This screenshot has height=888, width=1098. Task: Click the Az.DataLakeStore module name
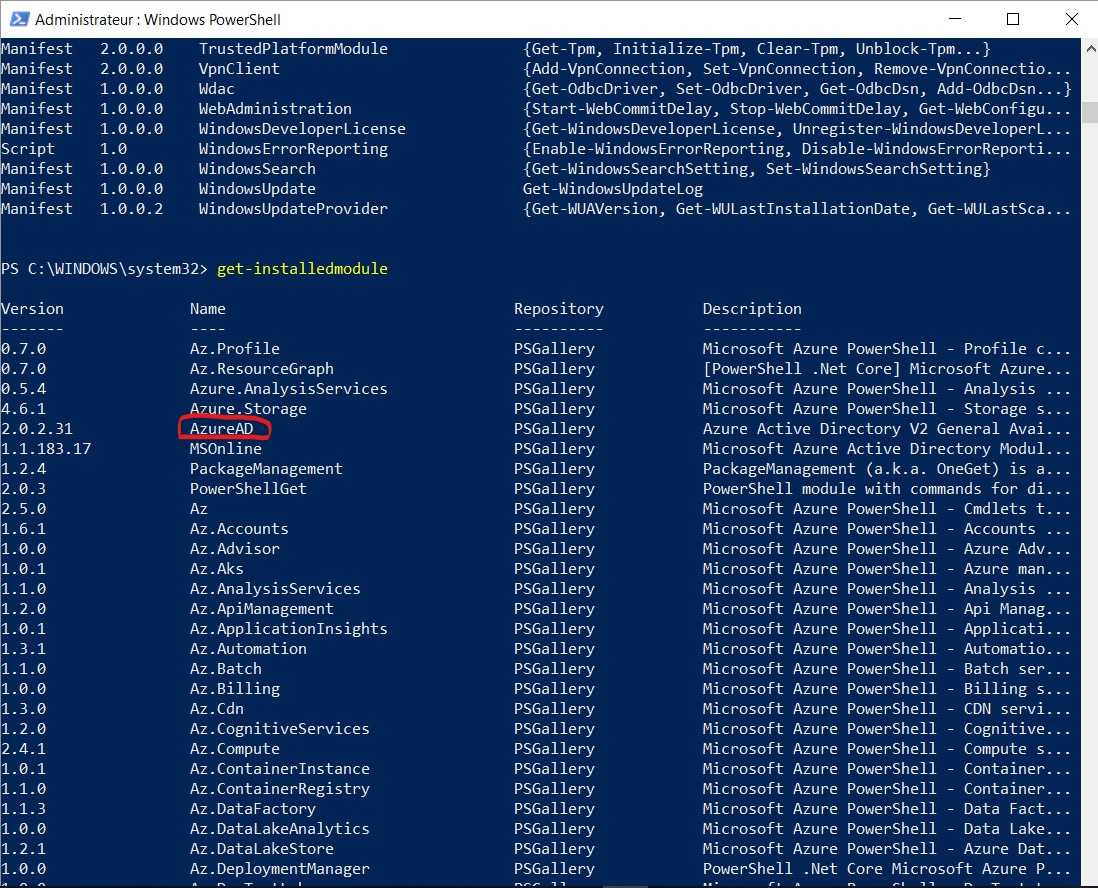(261, 849)
